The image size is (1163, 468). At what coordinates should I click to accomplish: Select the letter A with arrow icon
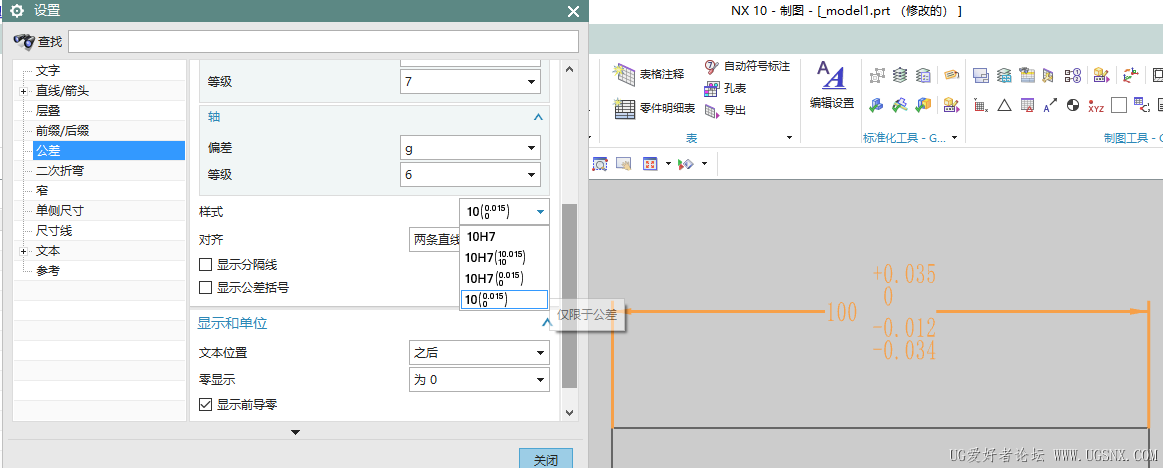(x=1050, y=105)
